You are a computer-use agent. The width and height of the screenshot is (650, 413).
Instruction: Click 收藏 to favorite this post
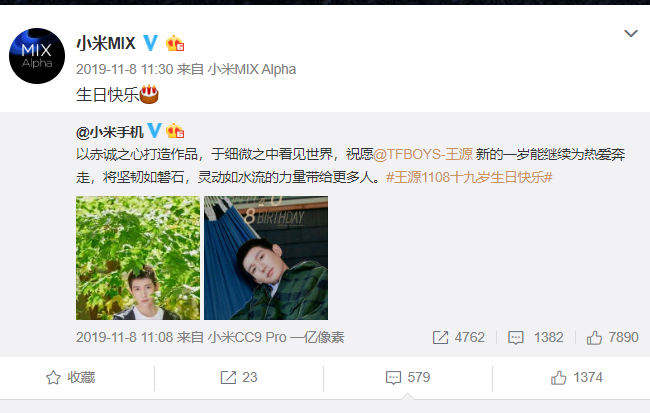pos(70,377)
